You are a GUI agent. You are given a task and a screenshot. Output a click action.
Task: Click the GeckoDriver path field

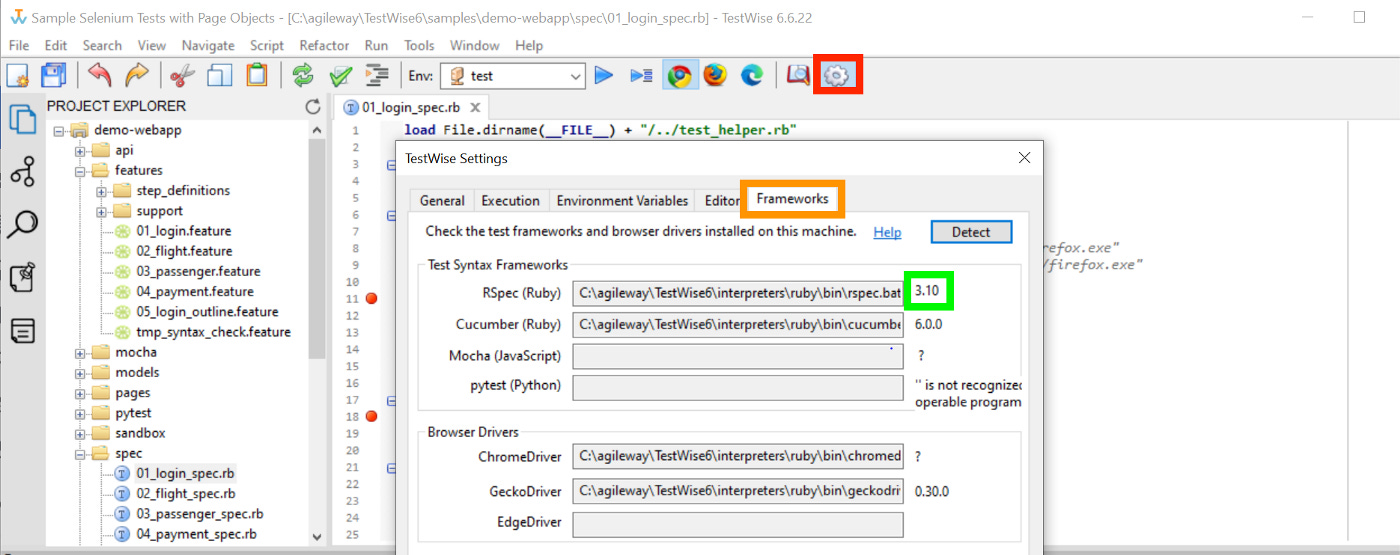738,491
